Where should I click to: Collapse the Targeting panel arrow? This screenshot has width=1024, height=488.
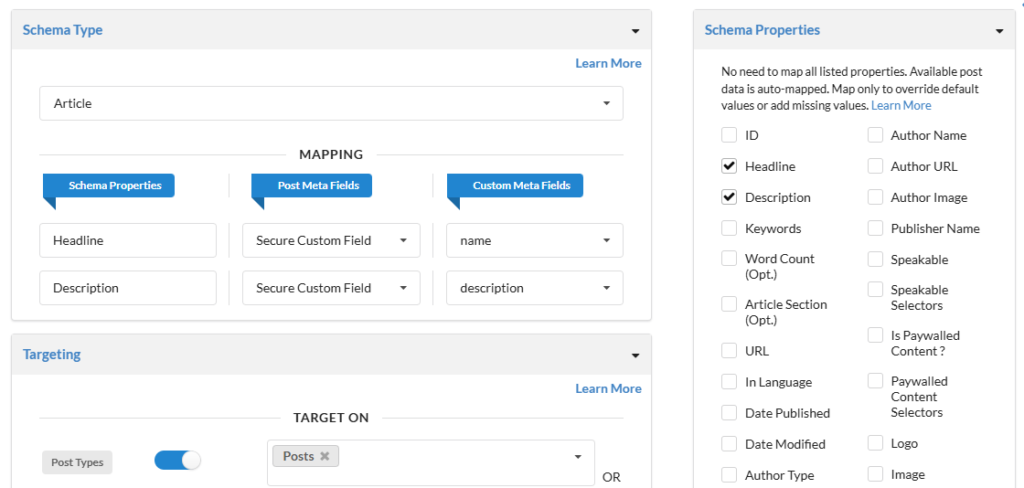click(635, 355)
